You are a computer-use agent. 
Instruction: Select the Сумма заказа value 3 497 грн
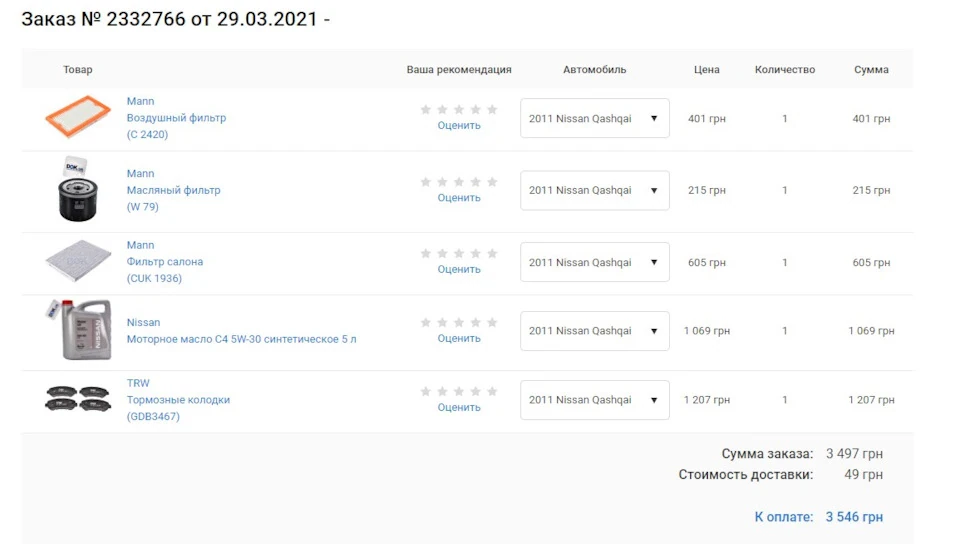854,454
